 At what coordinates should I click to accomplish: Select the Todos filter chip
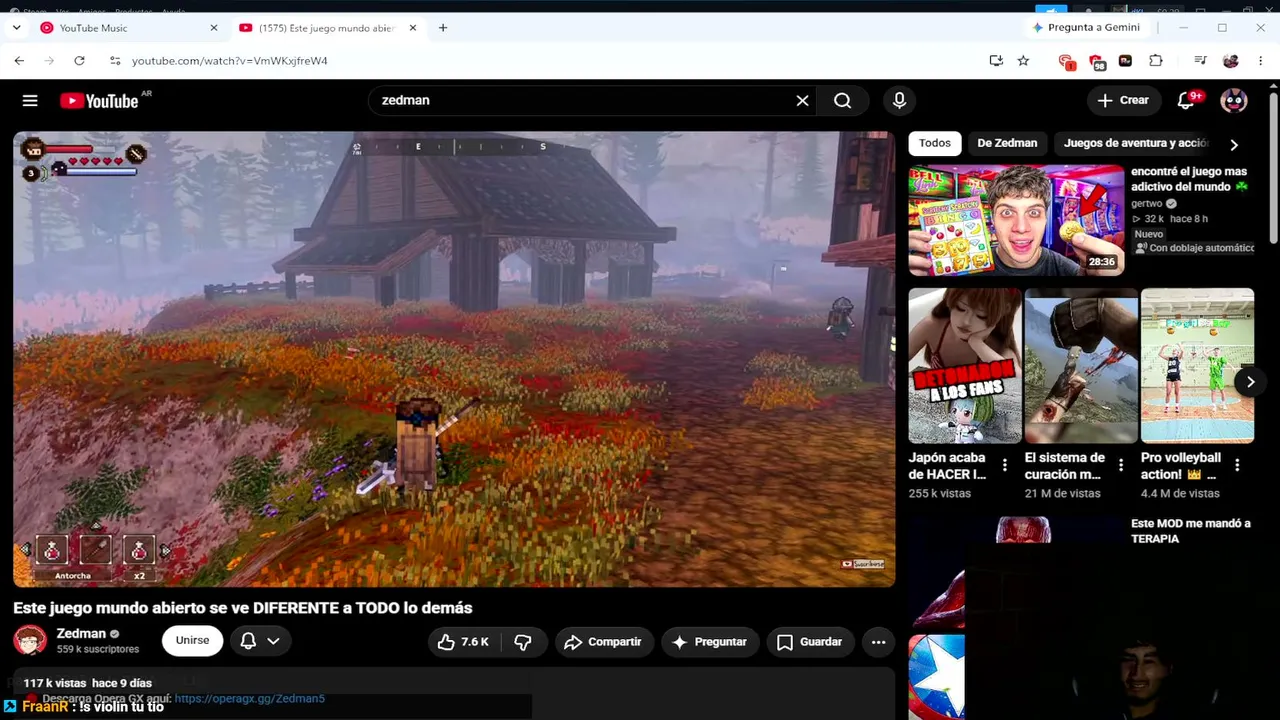935,143
